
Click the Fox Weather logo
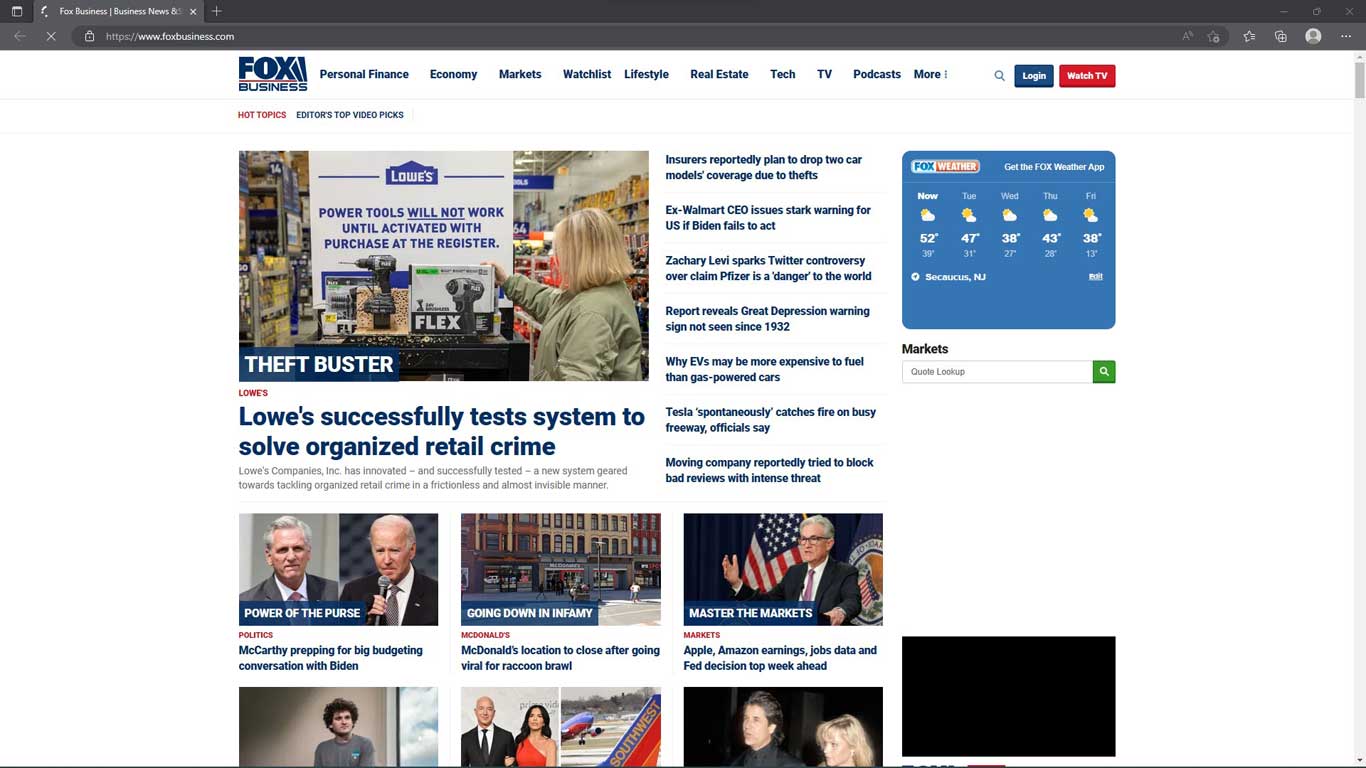[x=945, y=167]
